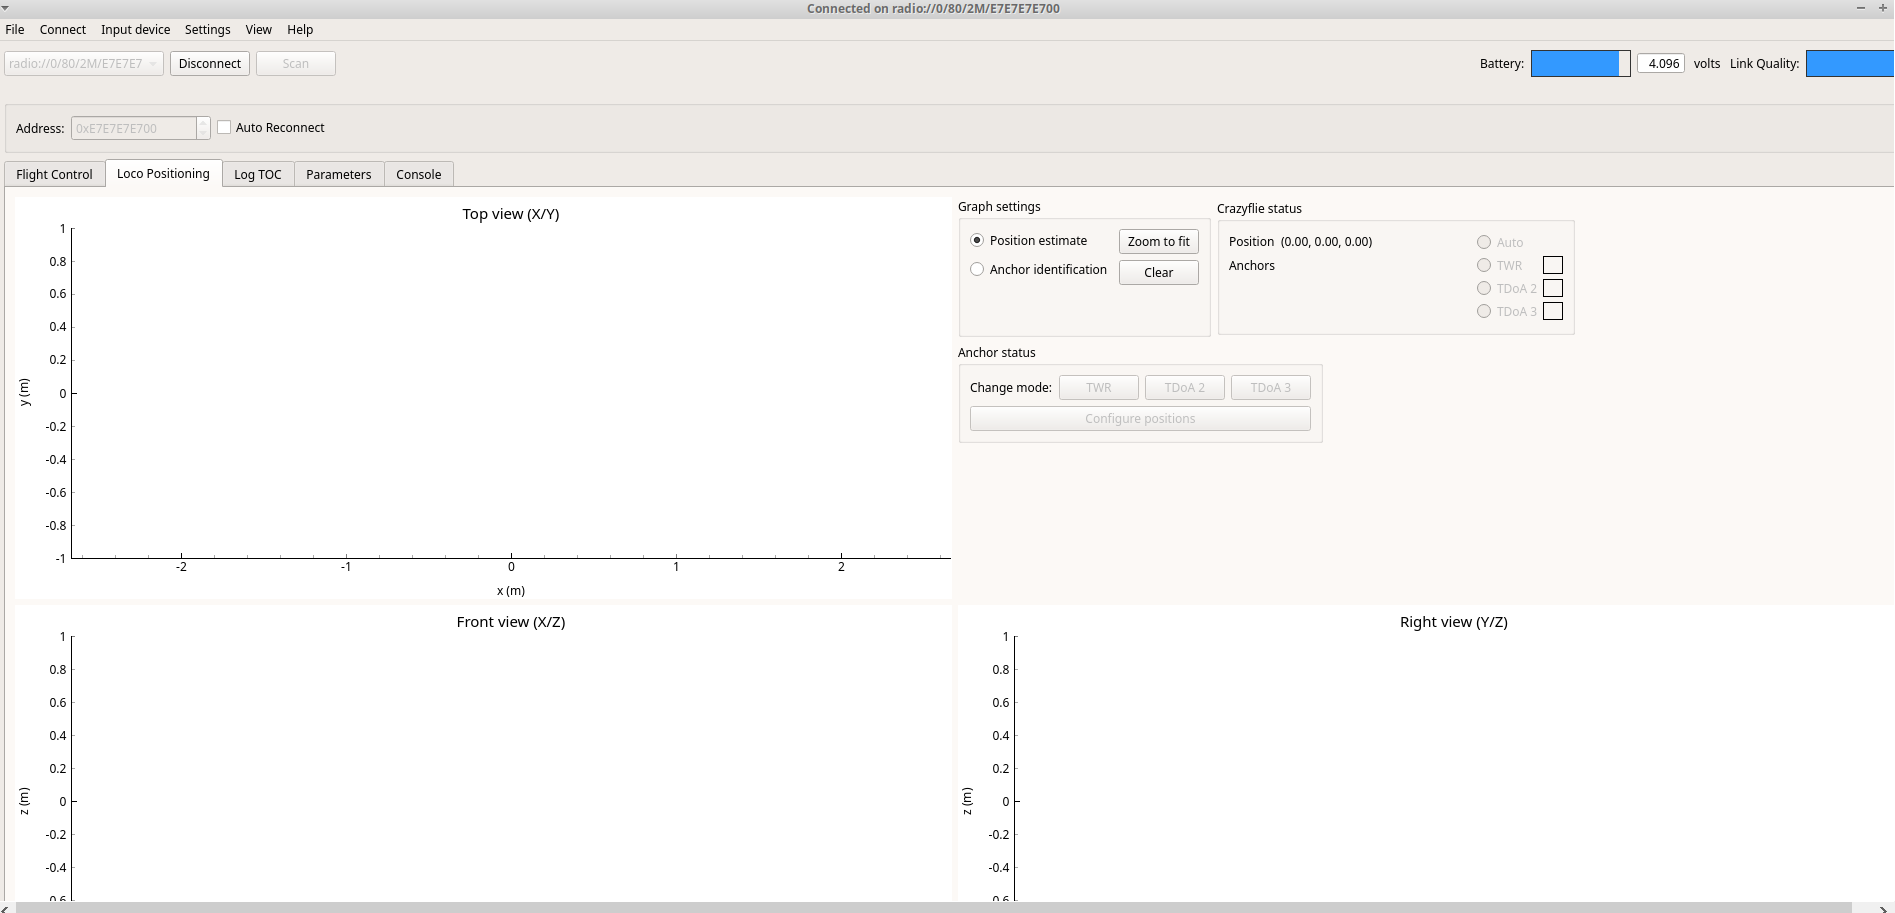Switch to the Console tab
1895x913 pixels.
click(x=418, y=174)
